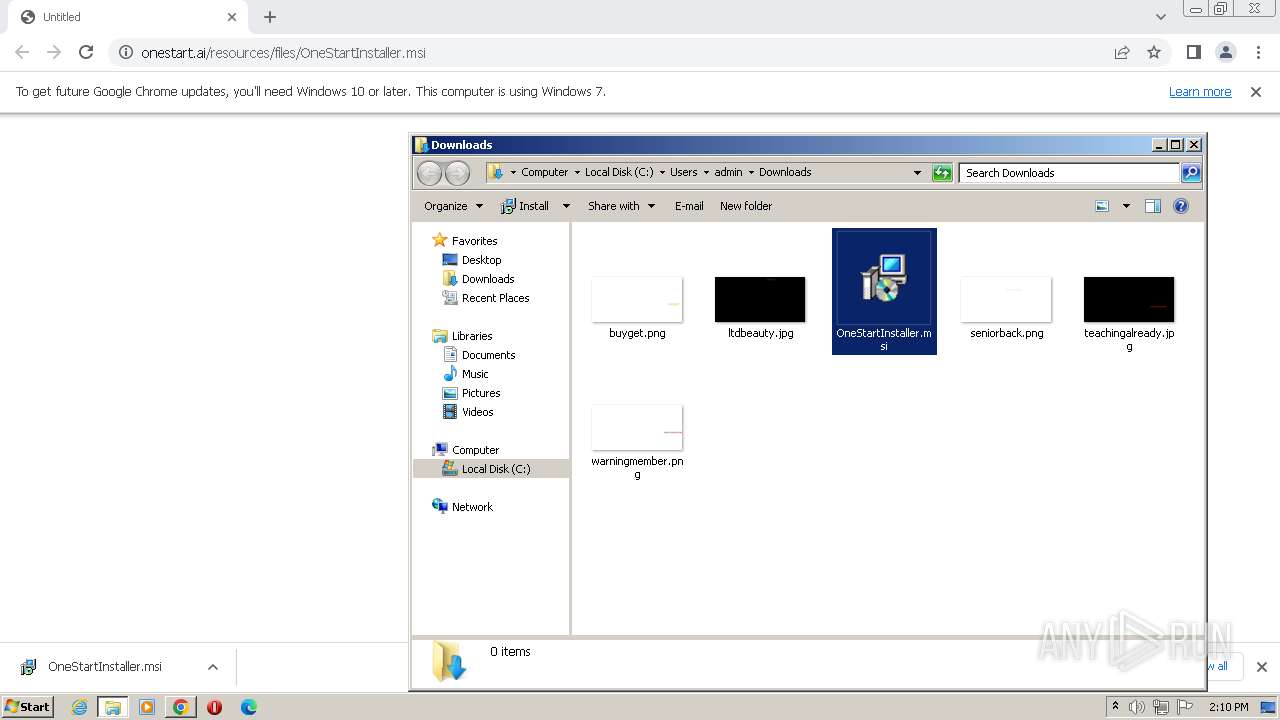1280x720 pixels.
Task: View site information icon
Action: click(124, 52)
